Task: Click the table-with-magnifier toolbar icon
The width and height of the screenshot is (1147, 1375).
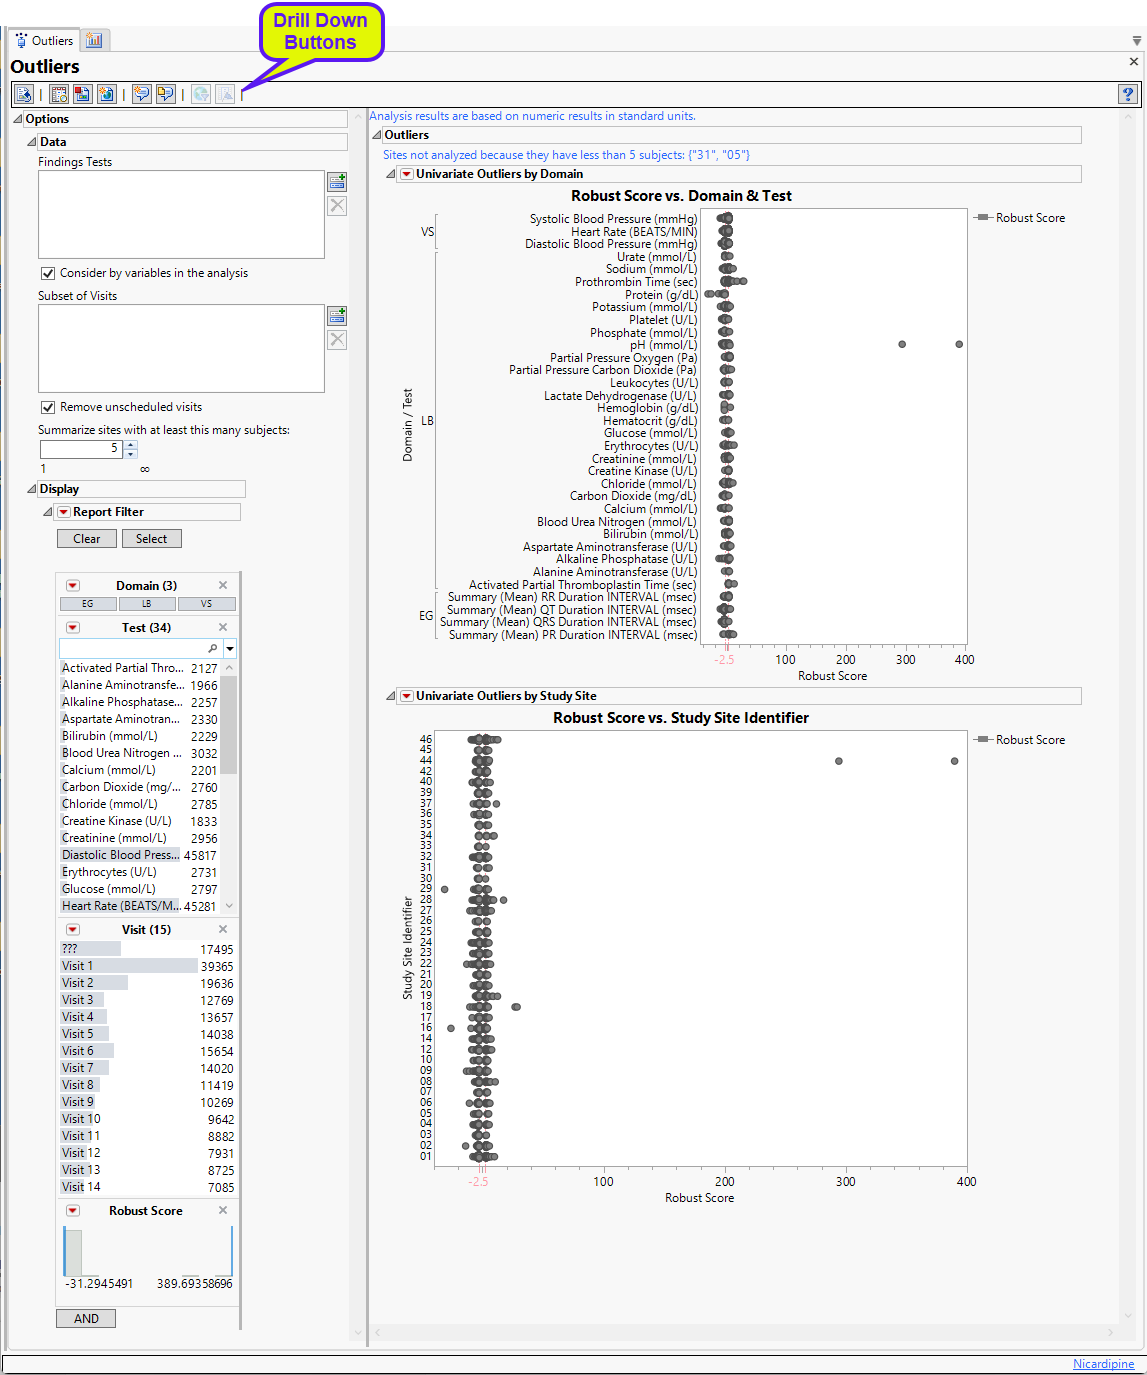Action: [59, 94]
